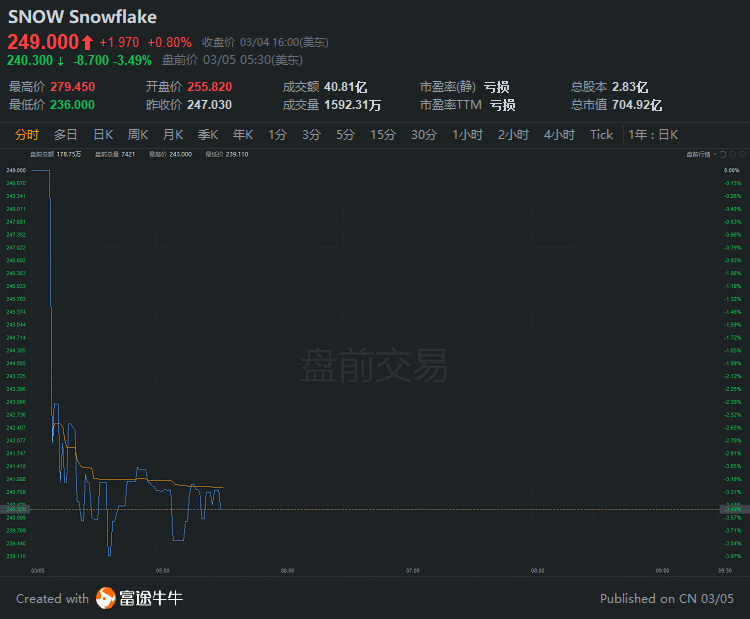
Task: Choose the 5分 five-minute interval
Action: pyautogui.click(x=345, y=135)
